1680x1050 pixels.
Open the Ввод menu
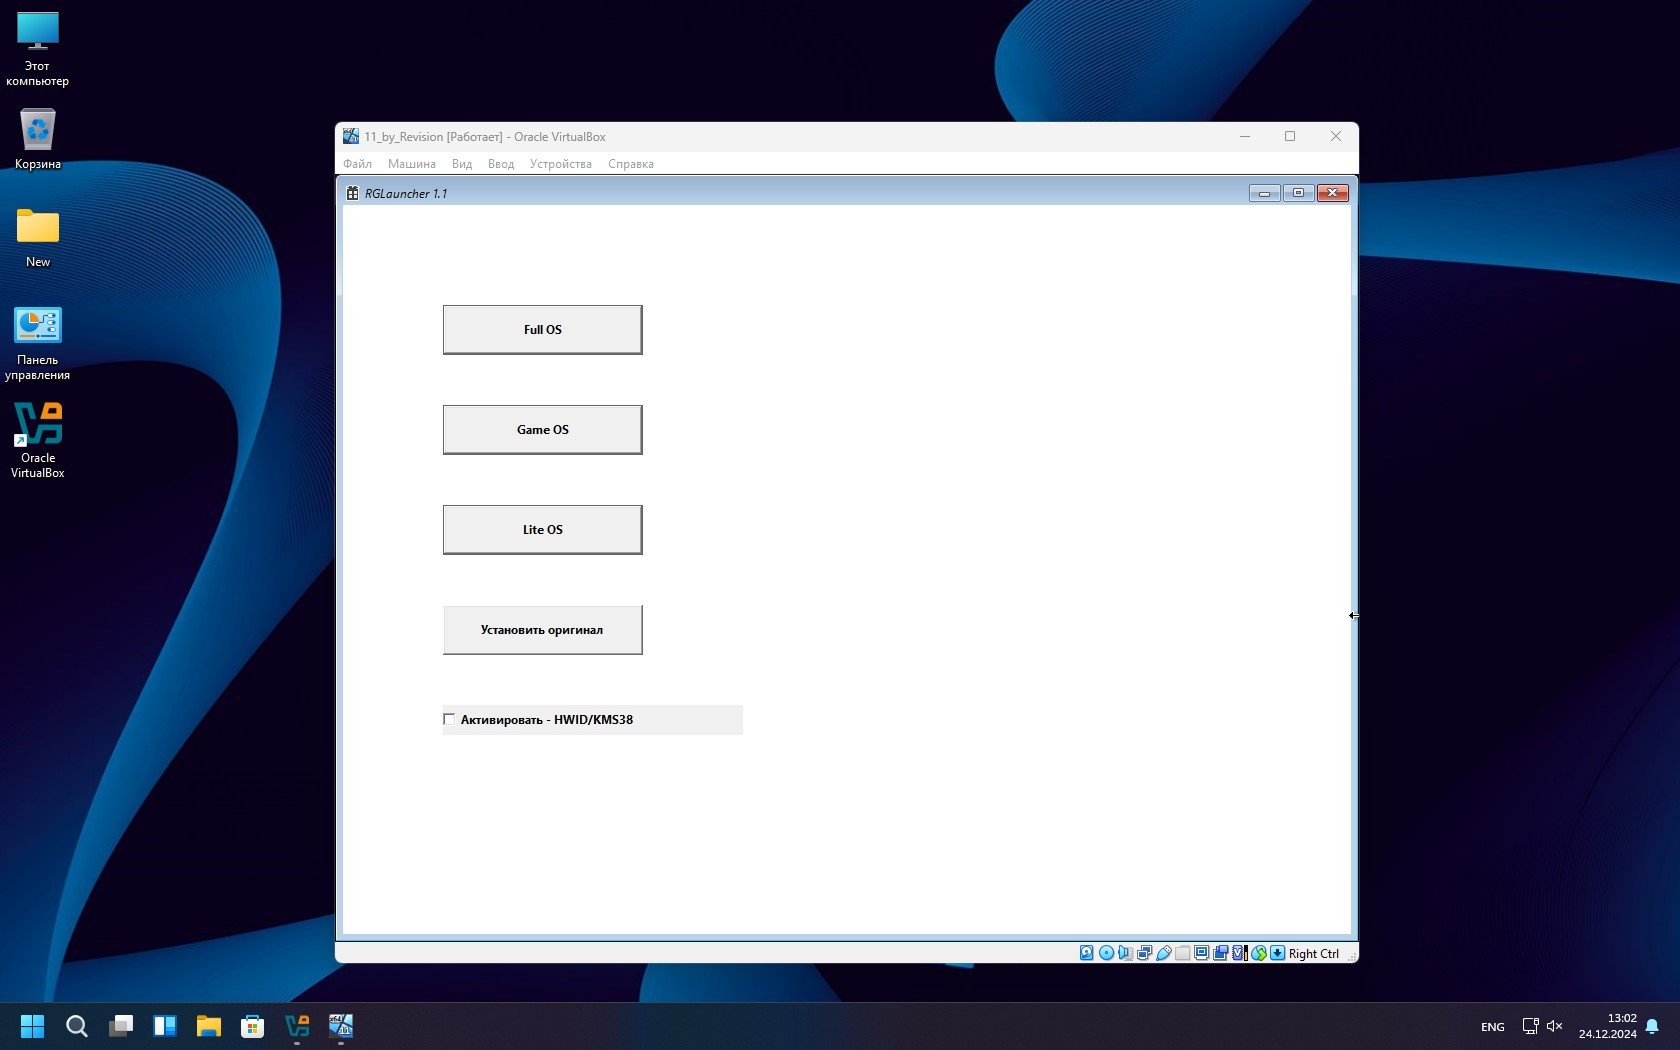pyautogui.click(x=501, y=164)
